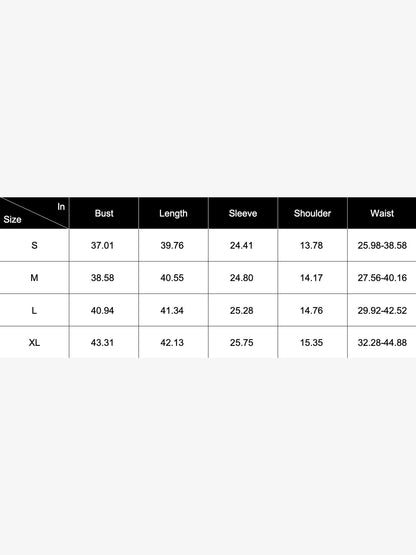The height and width of the screenshot is (555, 416).
Task: Select shoulder value 13.78 for size S
Action: [311, 245]
